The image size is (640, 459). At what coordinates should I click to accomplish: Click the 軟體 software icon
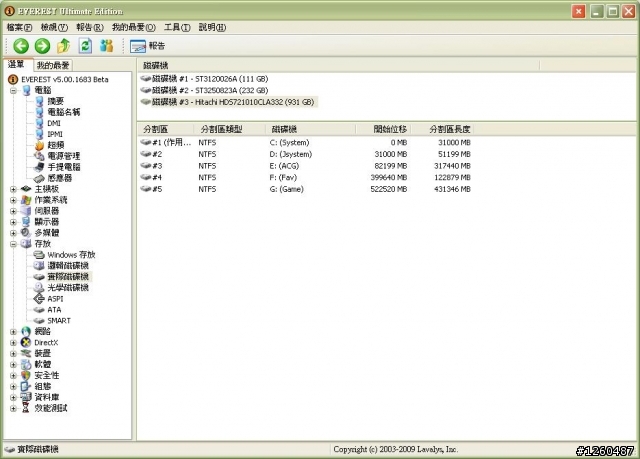26,364
